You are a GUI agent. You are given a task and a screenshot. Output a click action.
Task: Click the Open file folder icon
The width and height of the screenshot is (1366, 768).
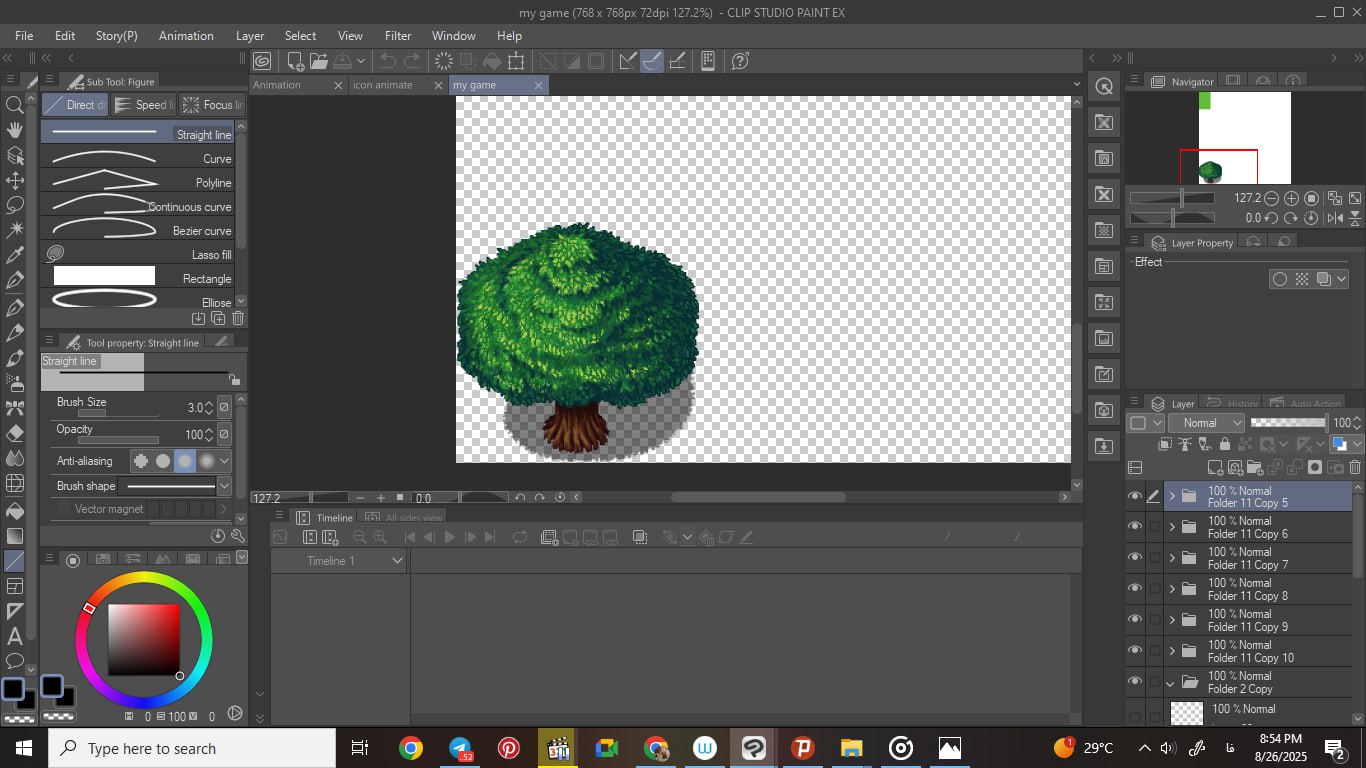pyautogui.click(x=319, y=61)
